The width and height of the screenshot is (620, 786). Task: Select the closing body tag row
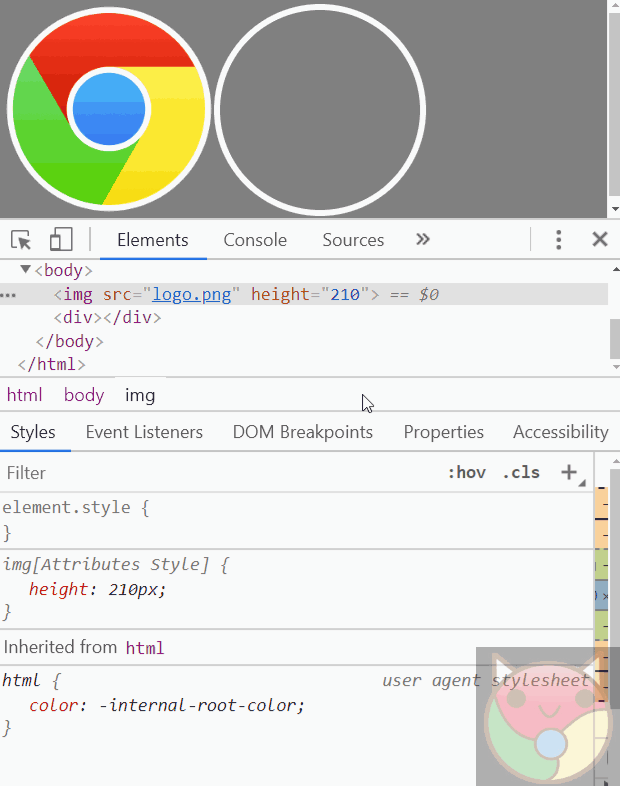tap(70, 341)
